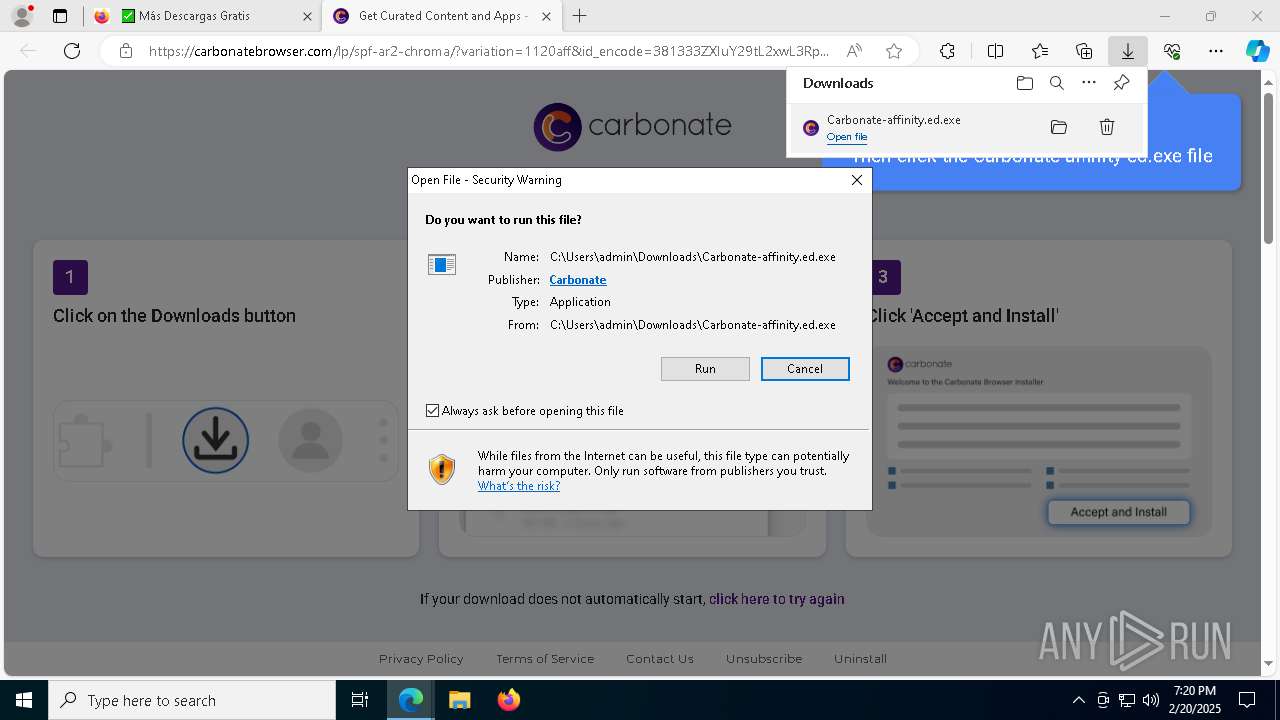1280x720 pixels.
Task: Click Run in Security Warning dialog
Action: coord(705,369)
